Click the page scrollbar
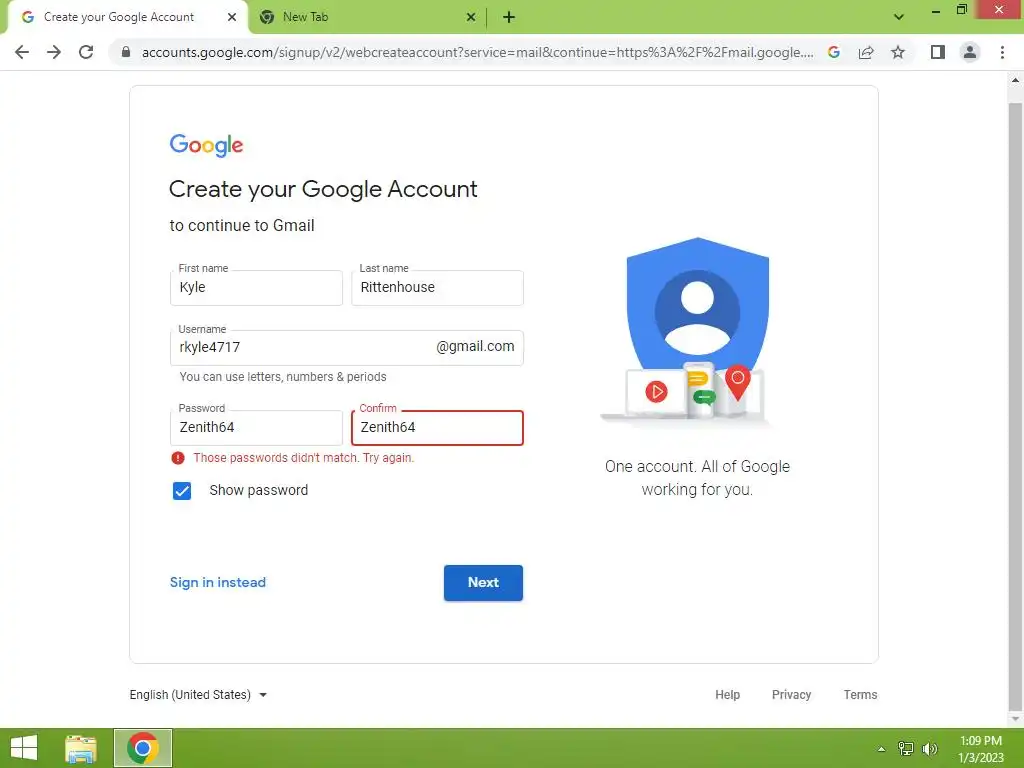The width and height of the screenshot is (1024, 768). 1016,405
